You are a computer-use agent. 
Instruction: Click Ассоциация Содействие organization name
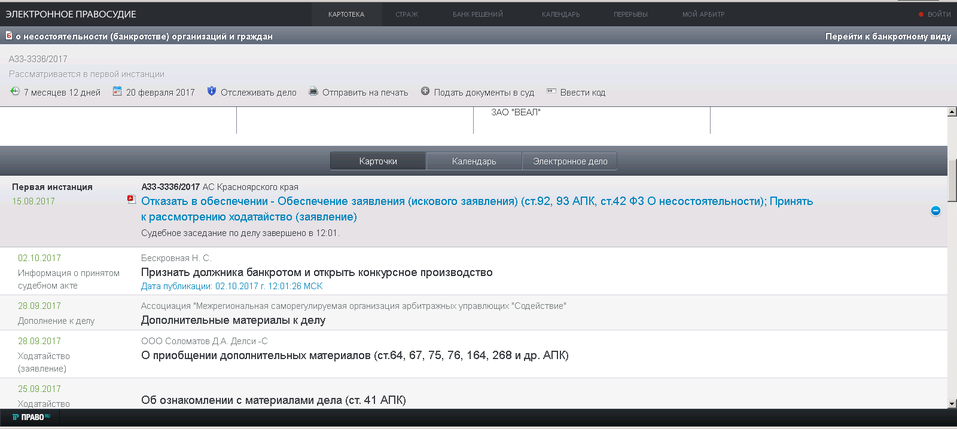(x=353, y=306)
